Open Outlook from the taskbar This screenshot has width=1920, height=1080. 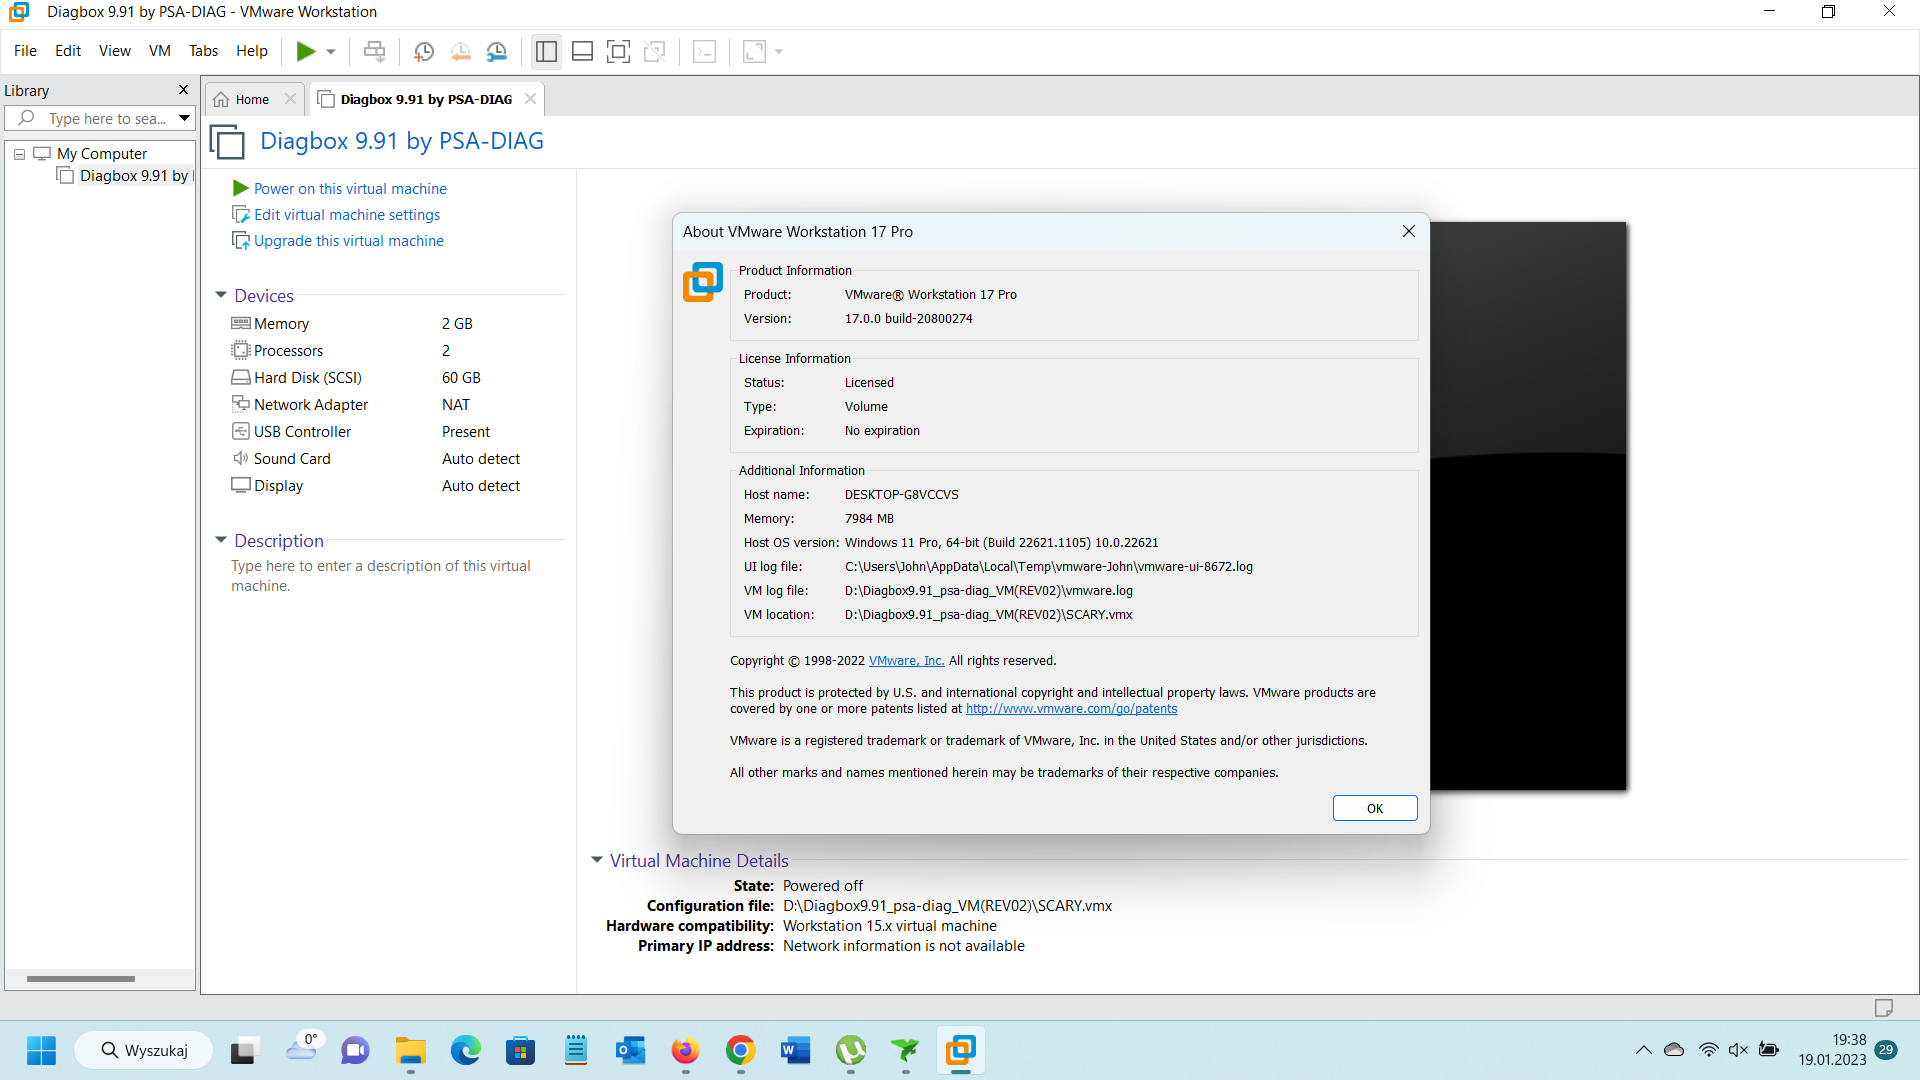coord(630,1051)
